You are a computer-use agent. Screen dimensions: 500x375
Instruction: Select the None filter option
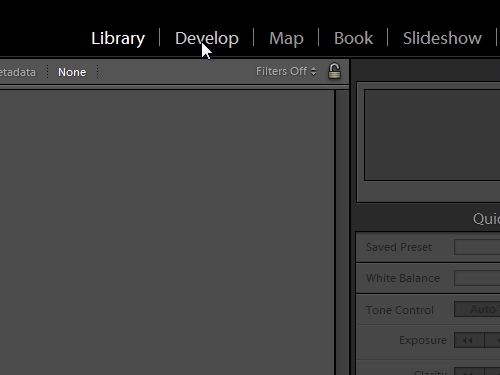pyautogui.click(x=72, y=72)
